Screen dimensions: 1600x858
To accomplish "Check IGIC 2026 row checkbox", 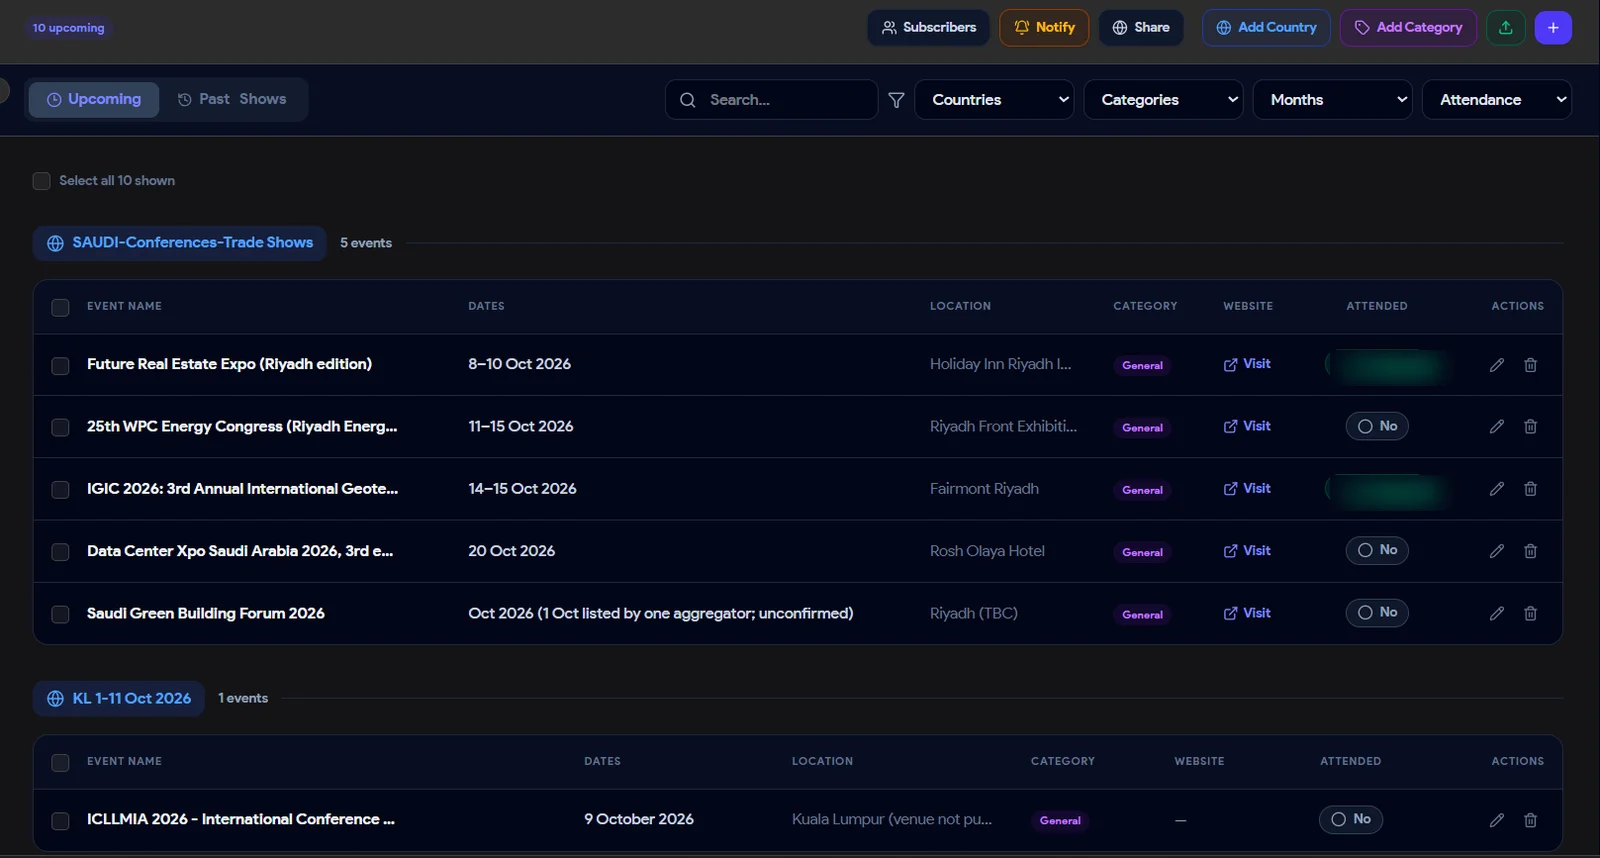I will (60, 489).
